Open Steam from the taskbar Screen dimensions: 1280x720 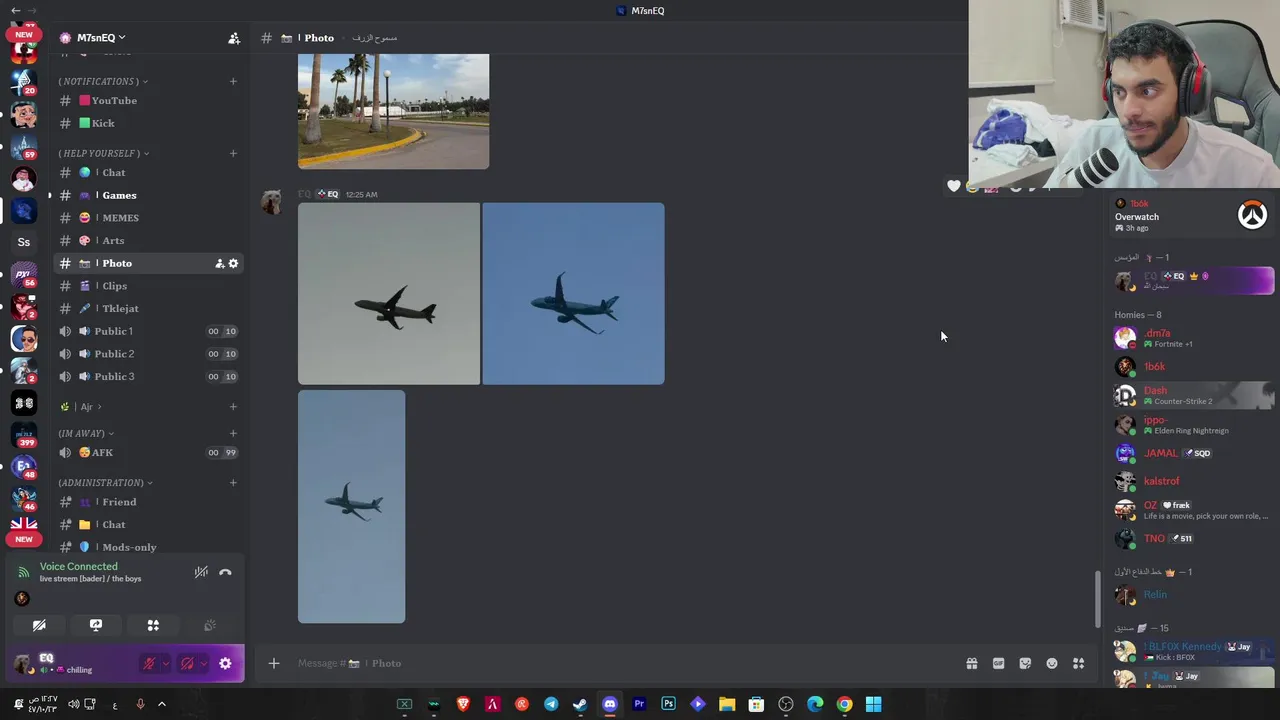pos(580,704)
